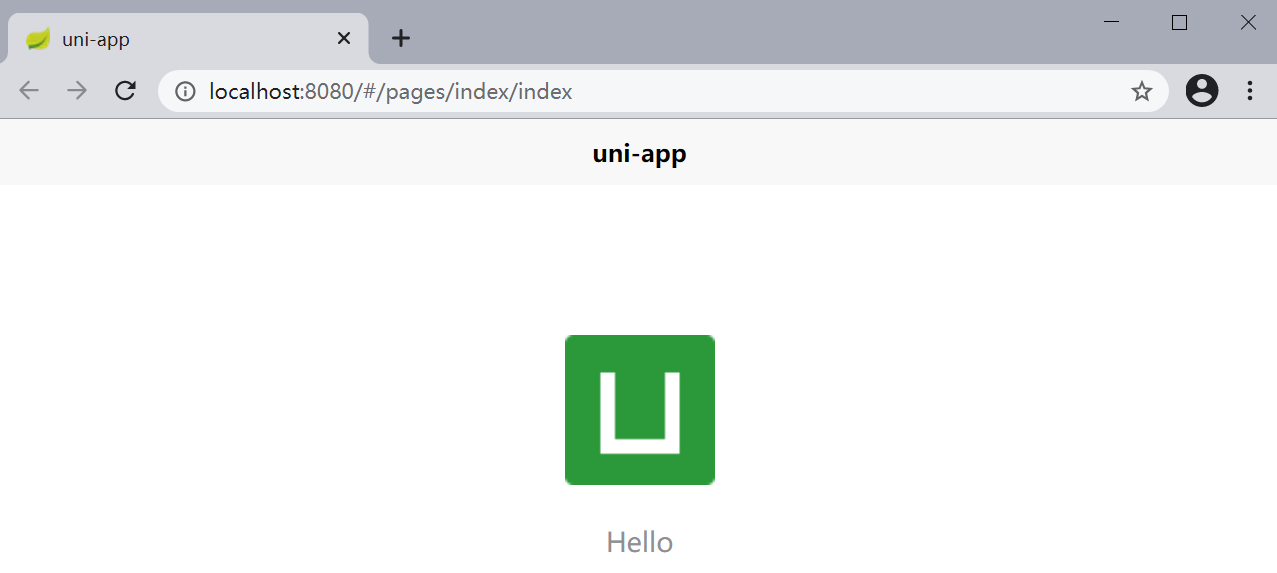Open a new tab with the plus button
The width and height of the screenshot is (1277, 573).
pyautogui.click(x=400, y=38)
